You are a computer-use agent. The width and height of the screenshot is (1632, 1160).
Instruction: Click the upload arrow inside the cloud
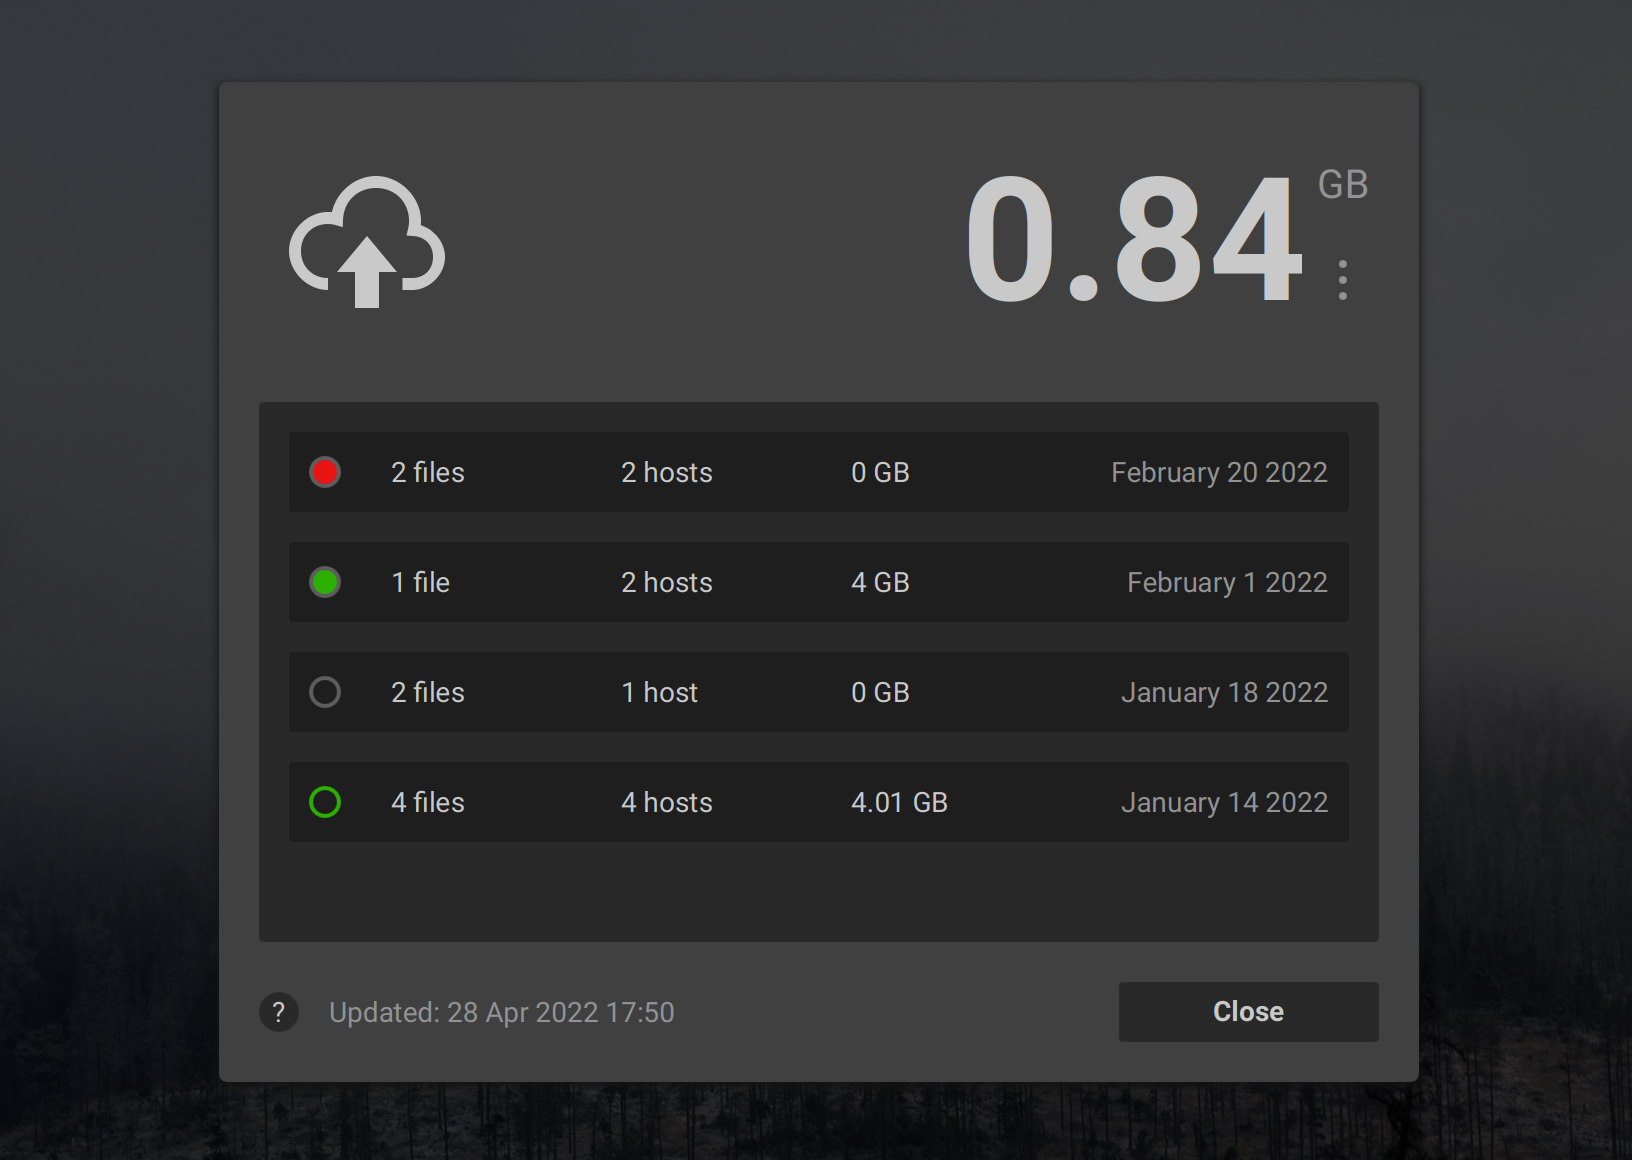tap(366, 270)
